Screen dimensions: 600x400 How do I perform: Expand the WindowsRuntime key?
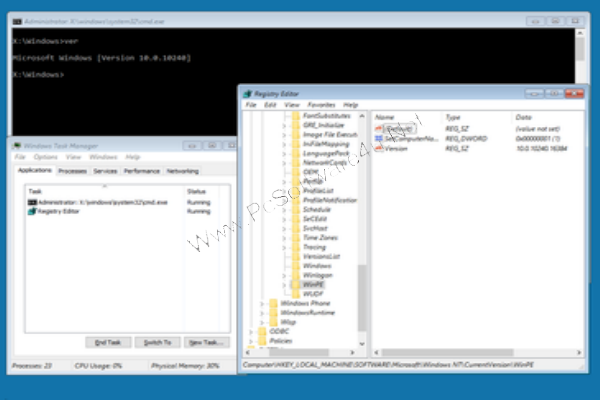(262, 313)
